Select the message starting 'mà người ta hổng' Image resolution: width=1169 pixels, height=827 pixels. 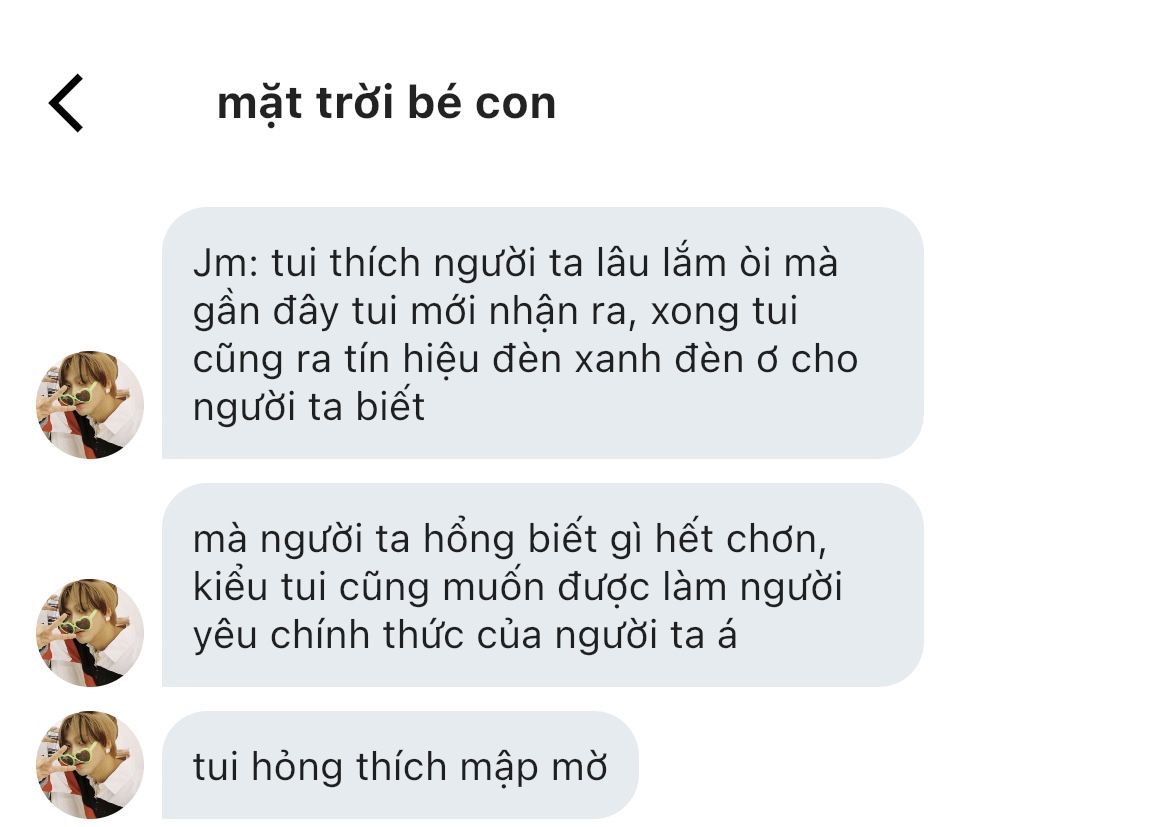(x=543, y=585)
